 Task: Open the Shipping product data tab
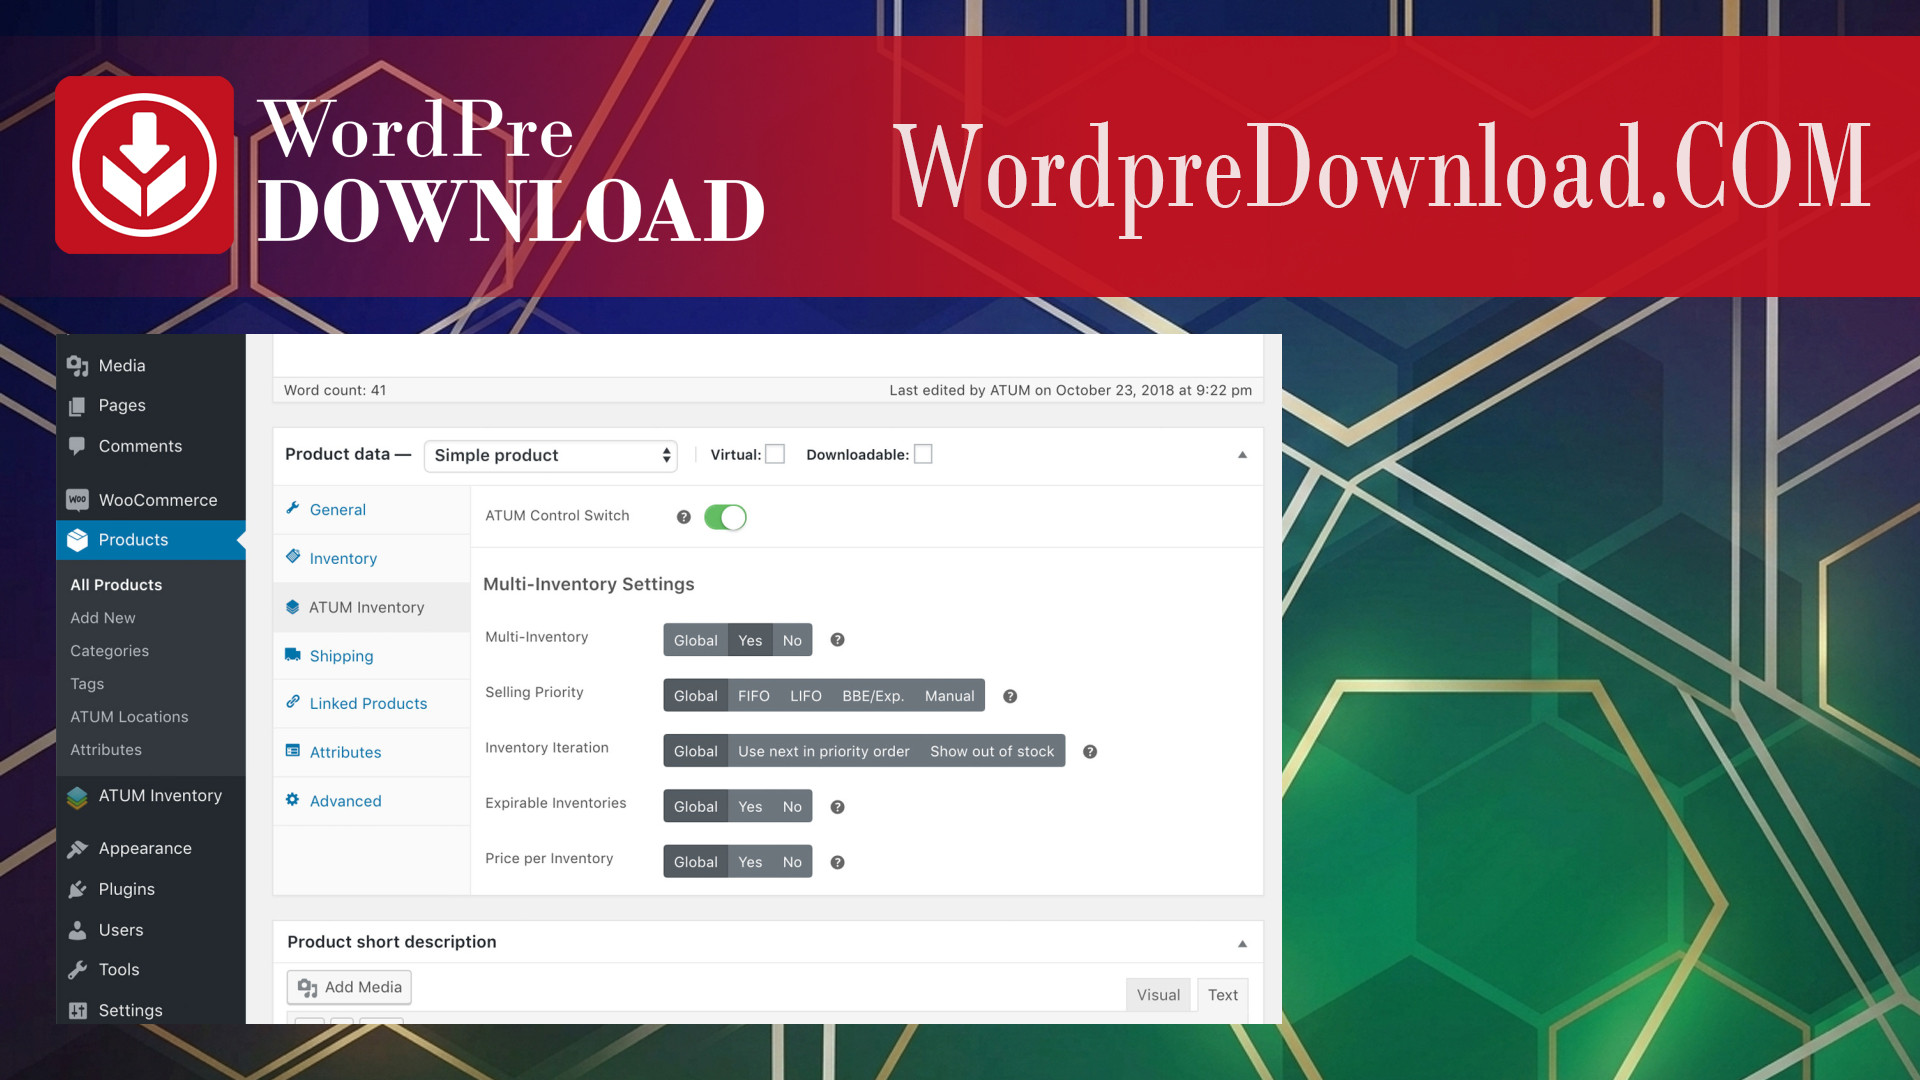(371, 656)
